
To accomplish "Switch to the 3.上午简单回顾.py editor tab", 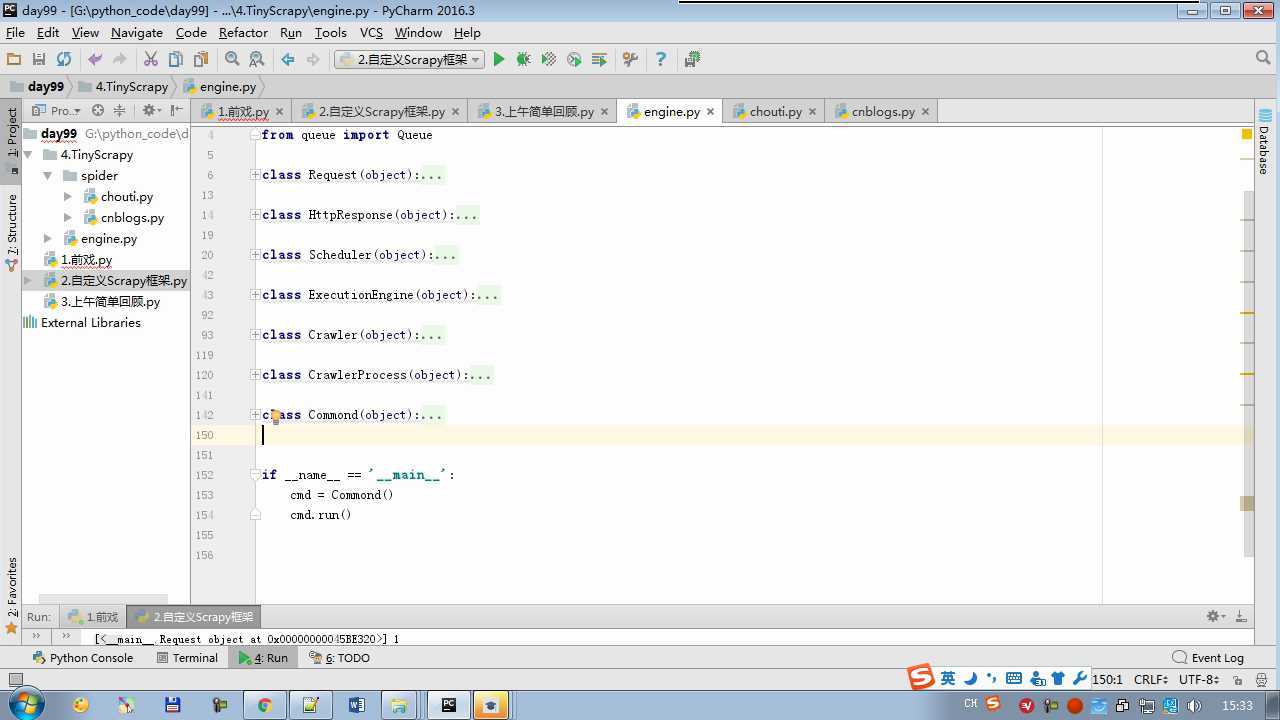I will [x=544, y=111].
